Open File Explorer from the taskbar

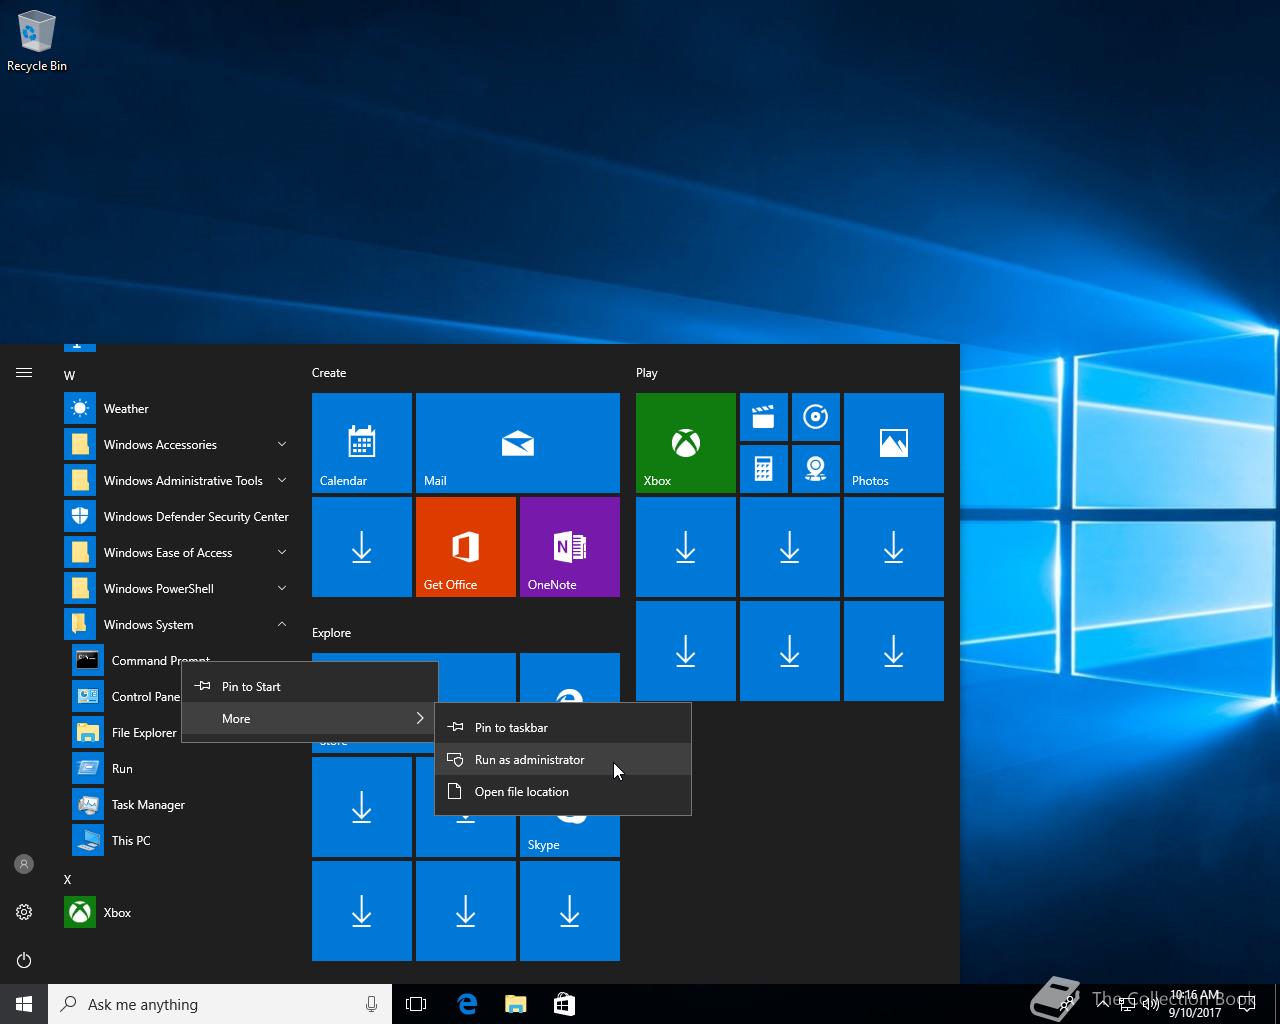tap(515, 1004)
